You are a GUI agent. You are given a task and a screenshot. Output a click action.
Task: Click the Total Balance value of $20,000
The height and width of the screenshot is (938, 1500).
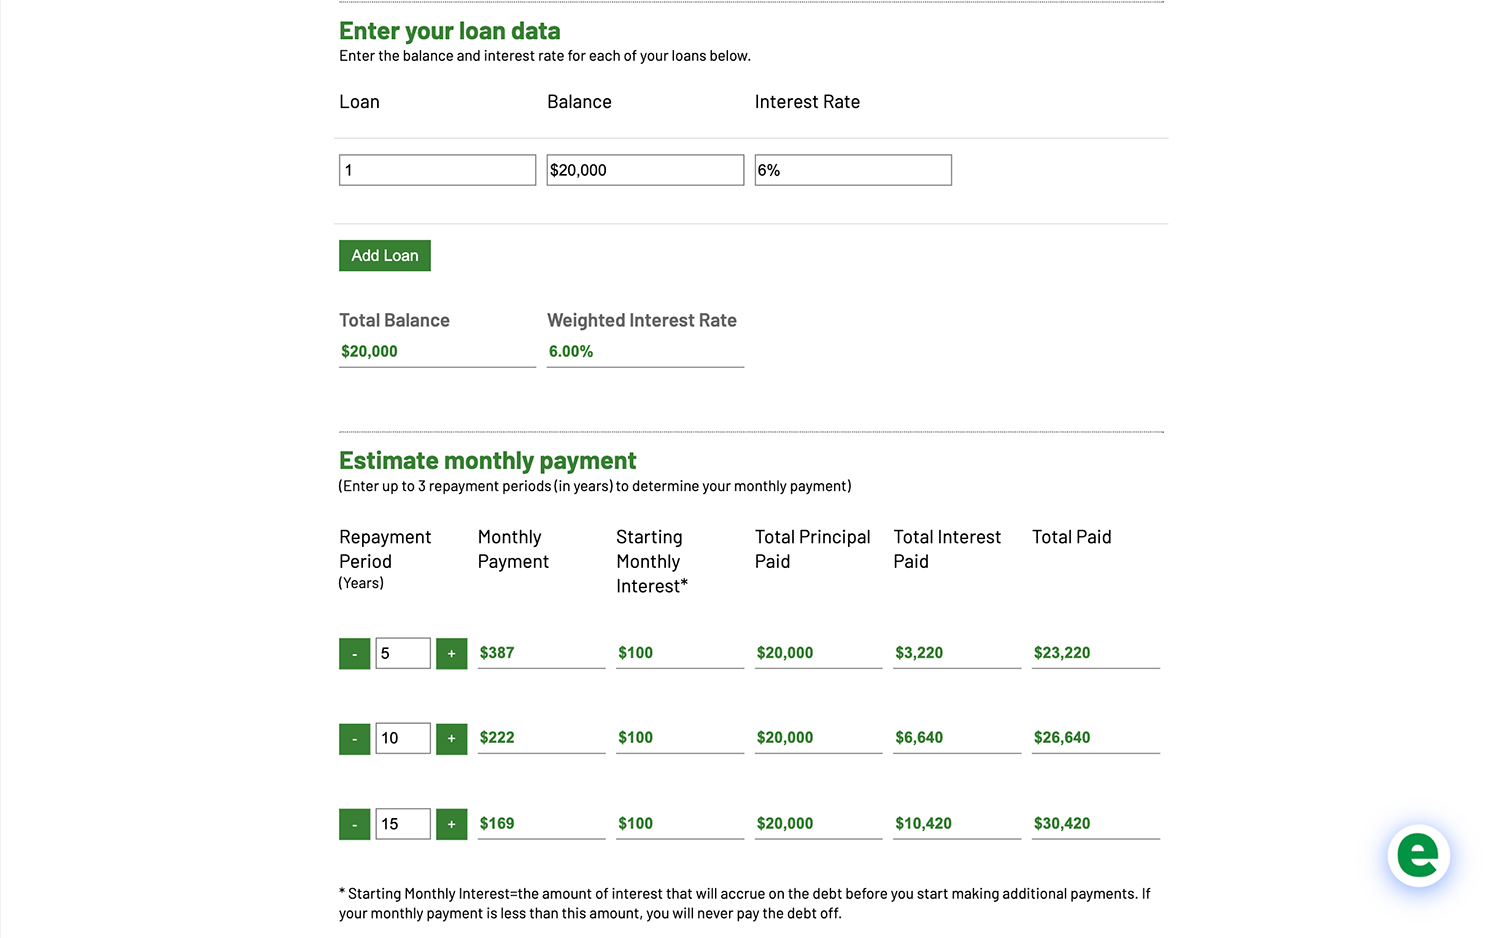[x=368, y=351]
